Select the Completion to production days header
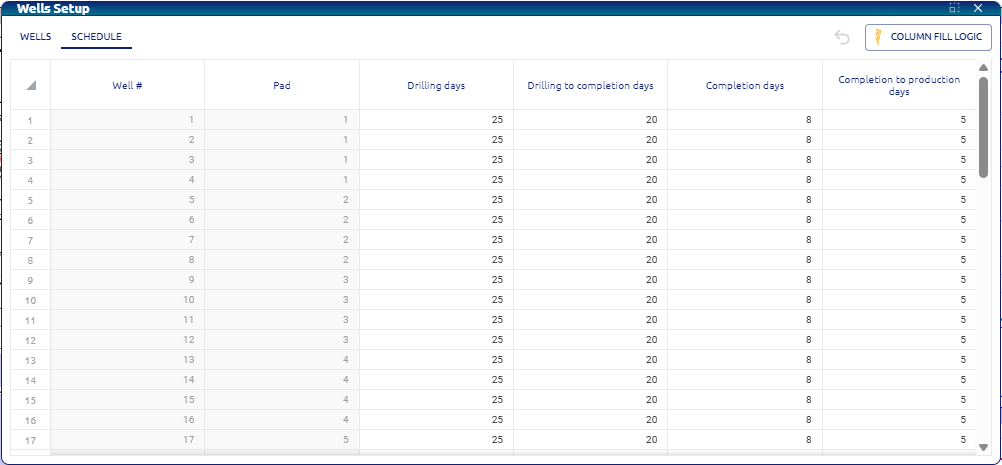1002x465 pixels. pos(898,85)
